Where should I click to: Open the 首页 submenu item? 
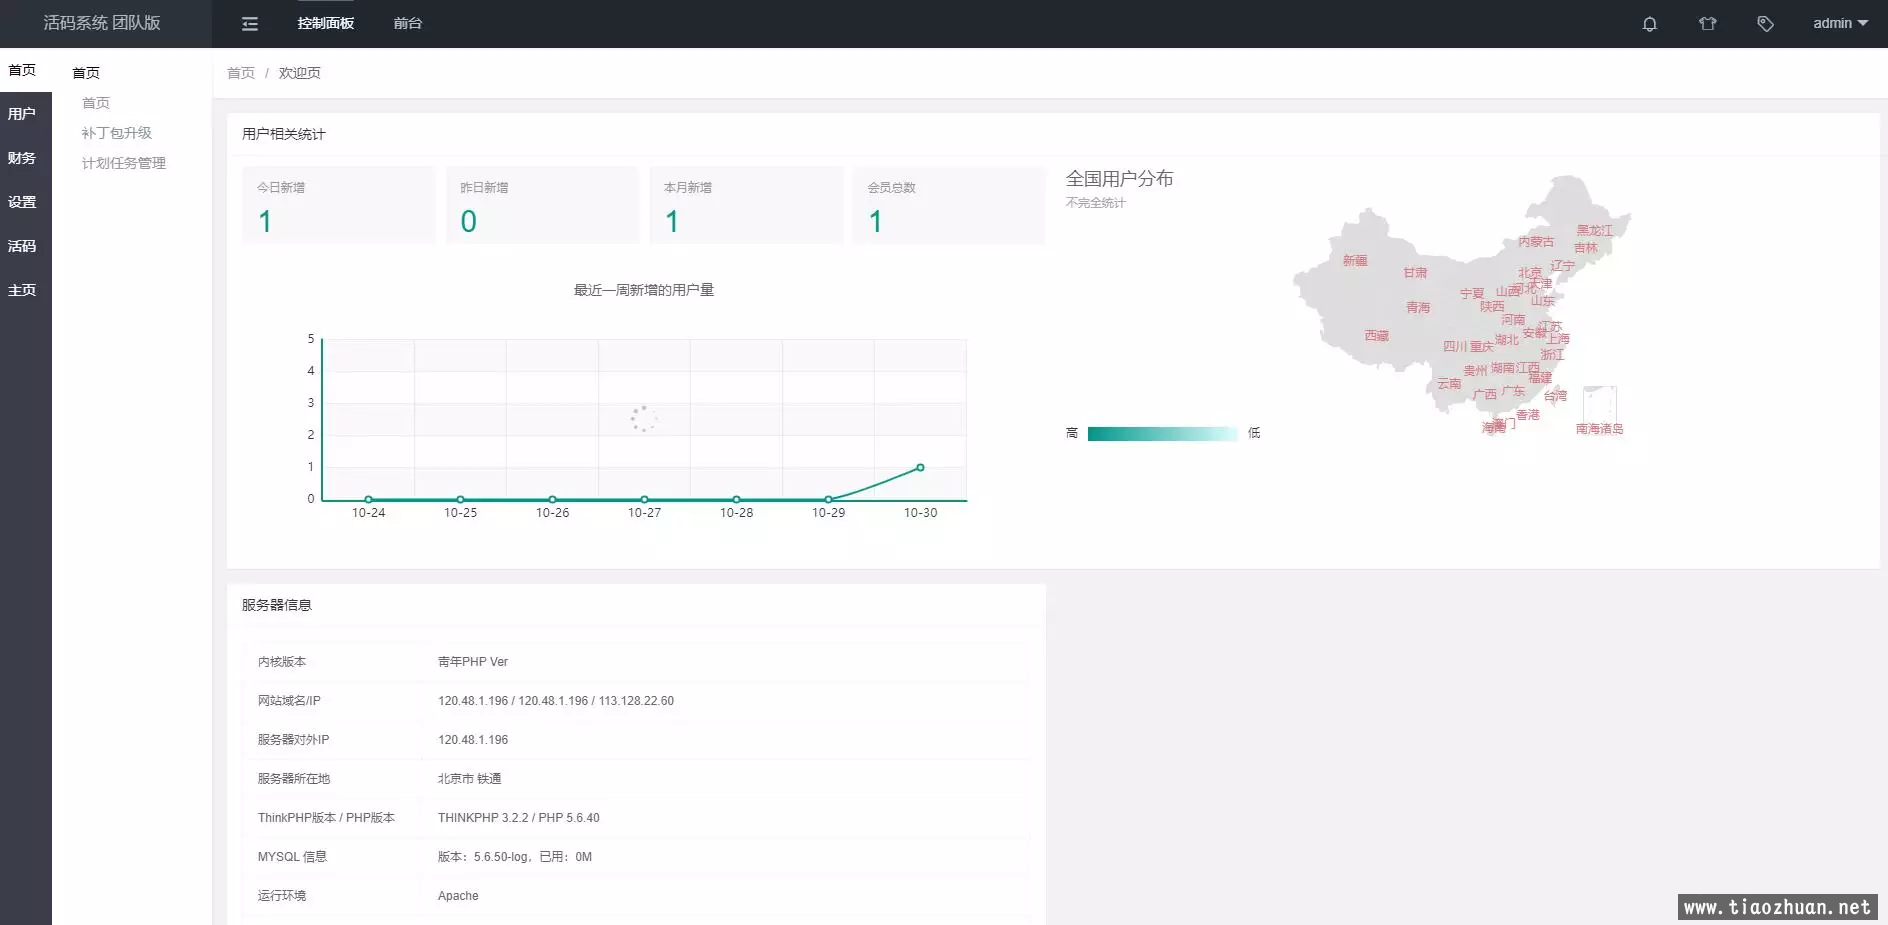(x=96, y=103)
